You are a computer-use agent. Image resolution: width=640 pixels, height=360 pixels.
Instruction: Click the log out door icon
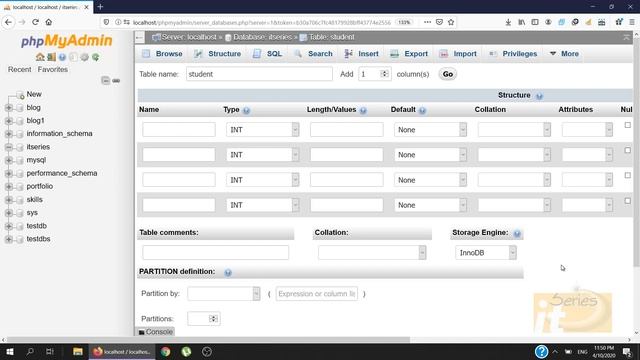[51, 57]
